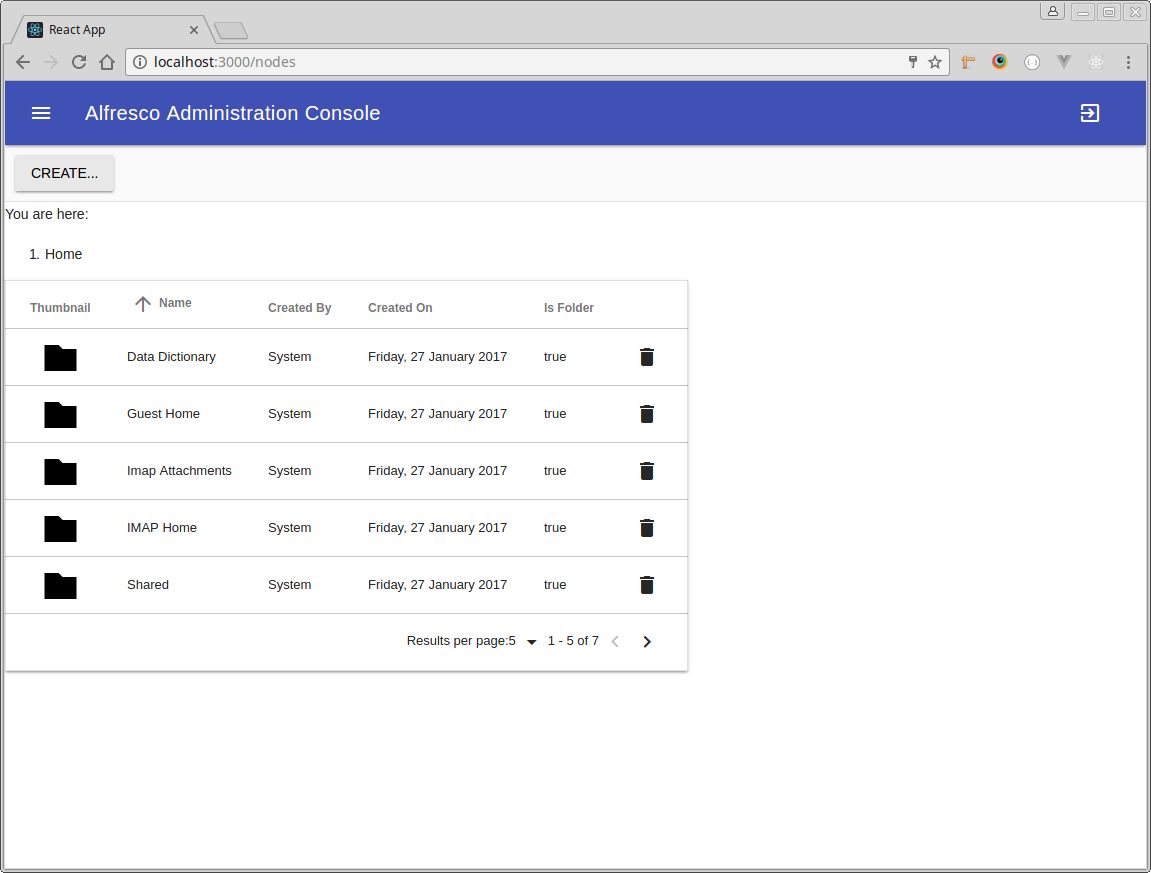Expand the results per page dropdown

tap(531, 642)
